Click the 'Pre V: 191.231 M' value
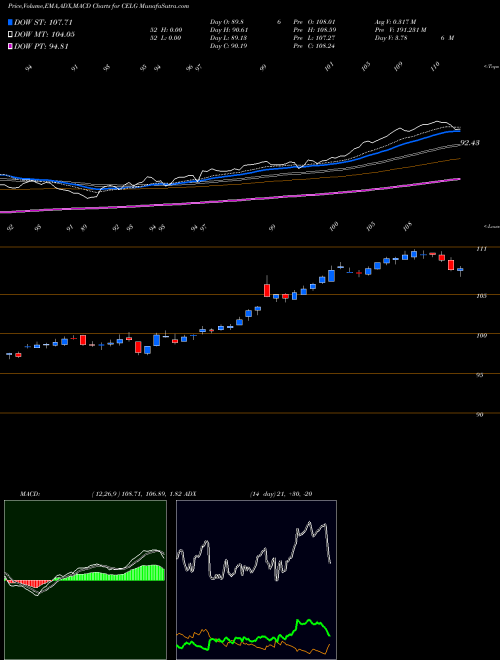 coord(401,30)
